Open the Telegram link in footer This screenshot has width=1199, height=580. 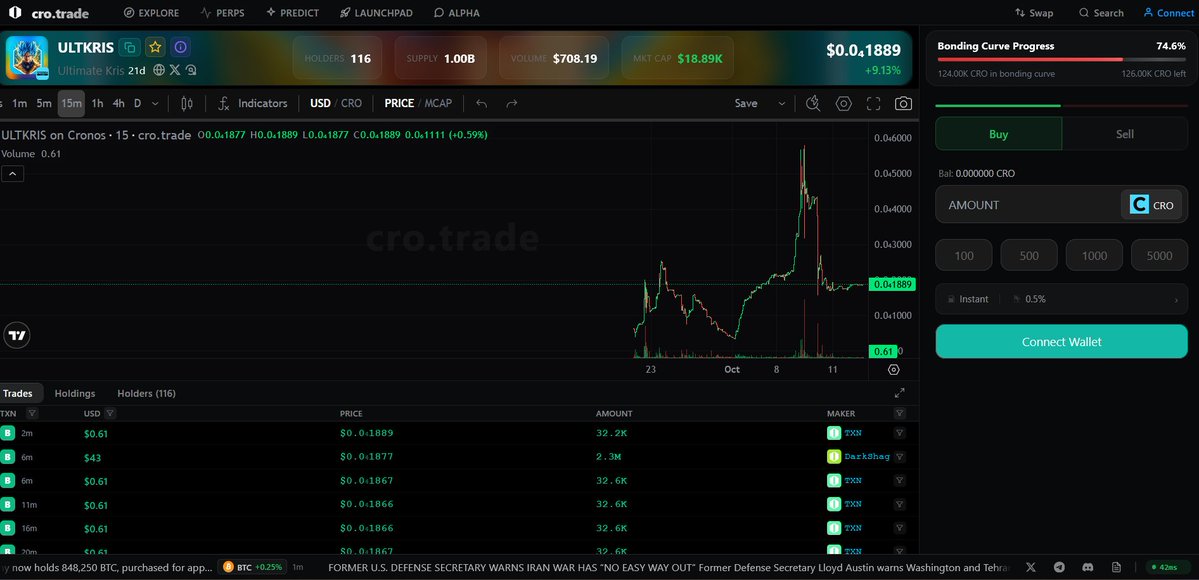[x=1059, y=567]
